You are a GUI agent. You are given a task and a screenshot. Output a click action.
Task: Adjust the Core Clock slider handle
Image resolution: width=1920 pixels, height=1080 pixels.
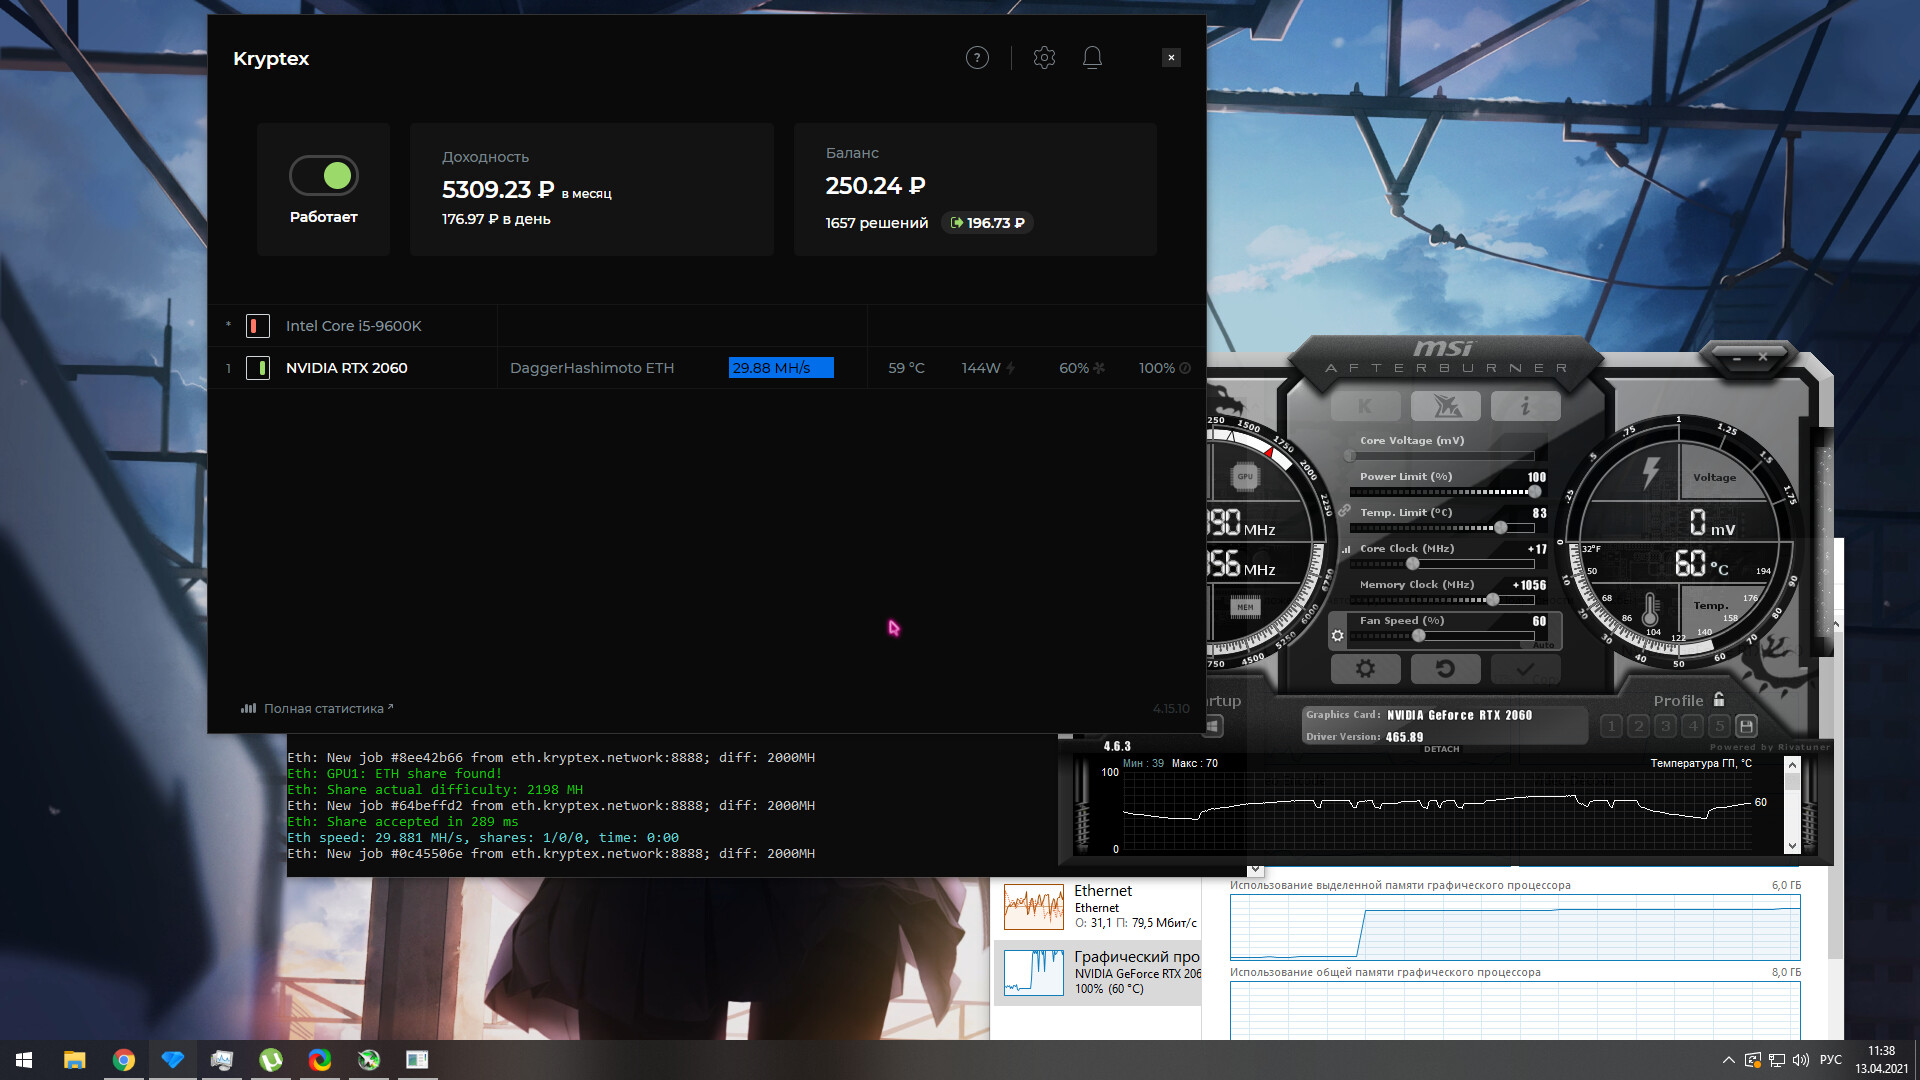[x=1413, y=564]
